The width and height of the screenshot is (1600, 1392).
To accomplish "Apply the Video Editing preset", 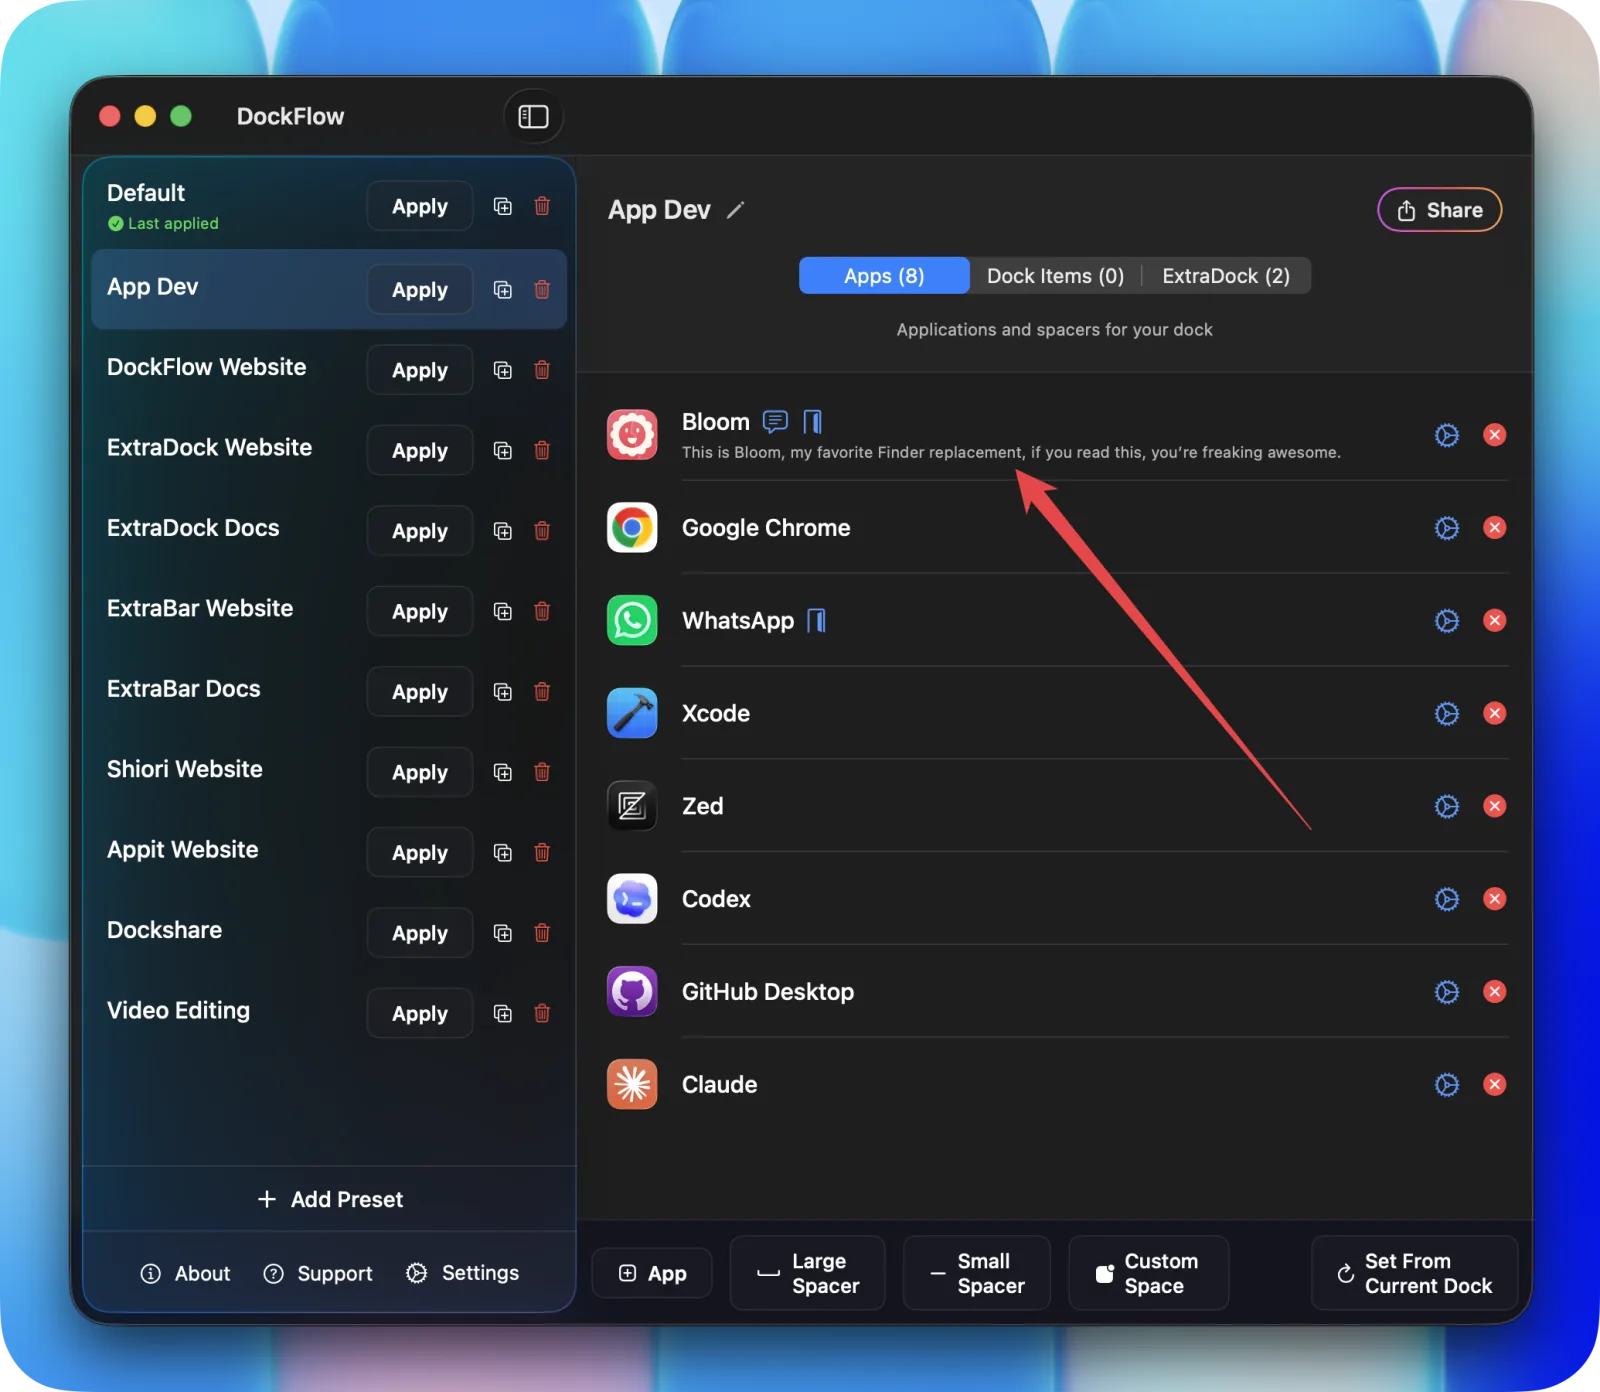I will [x=420, y=1014].
